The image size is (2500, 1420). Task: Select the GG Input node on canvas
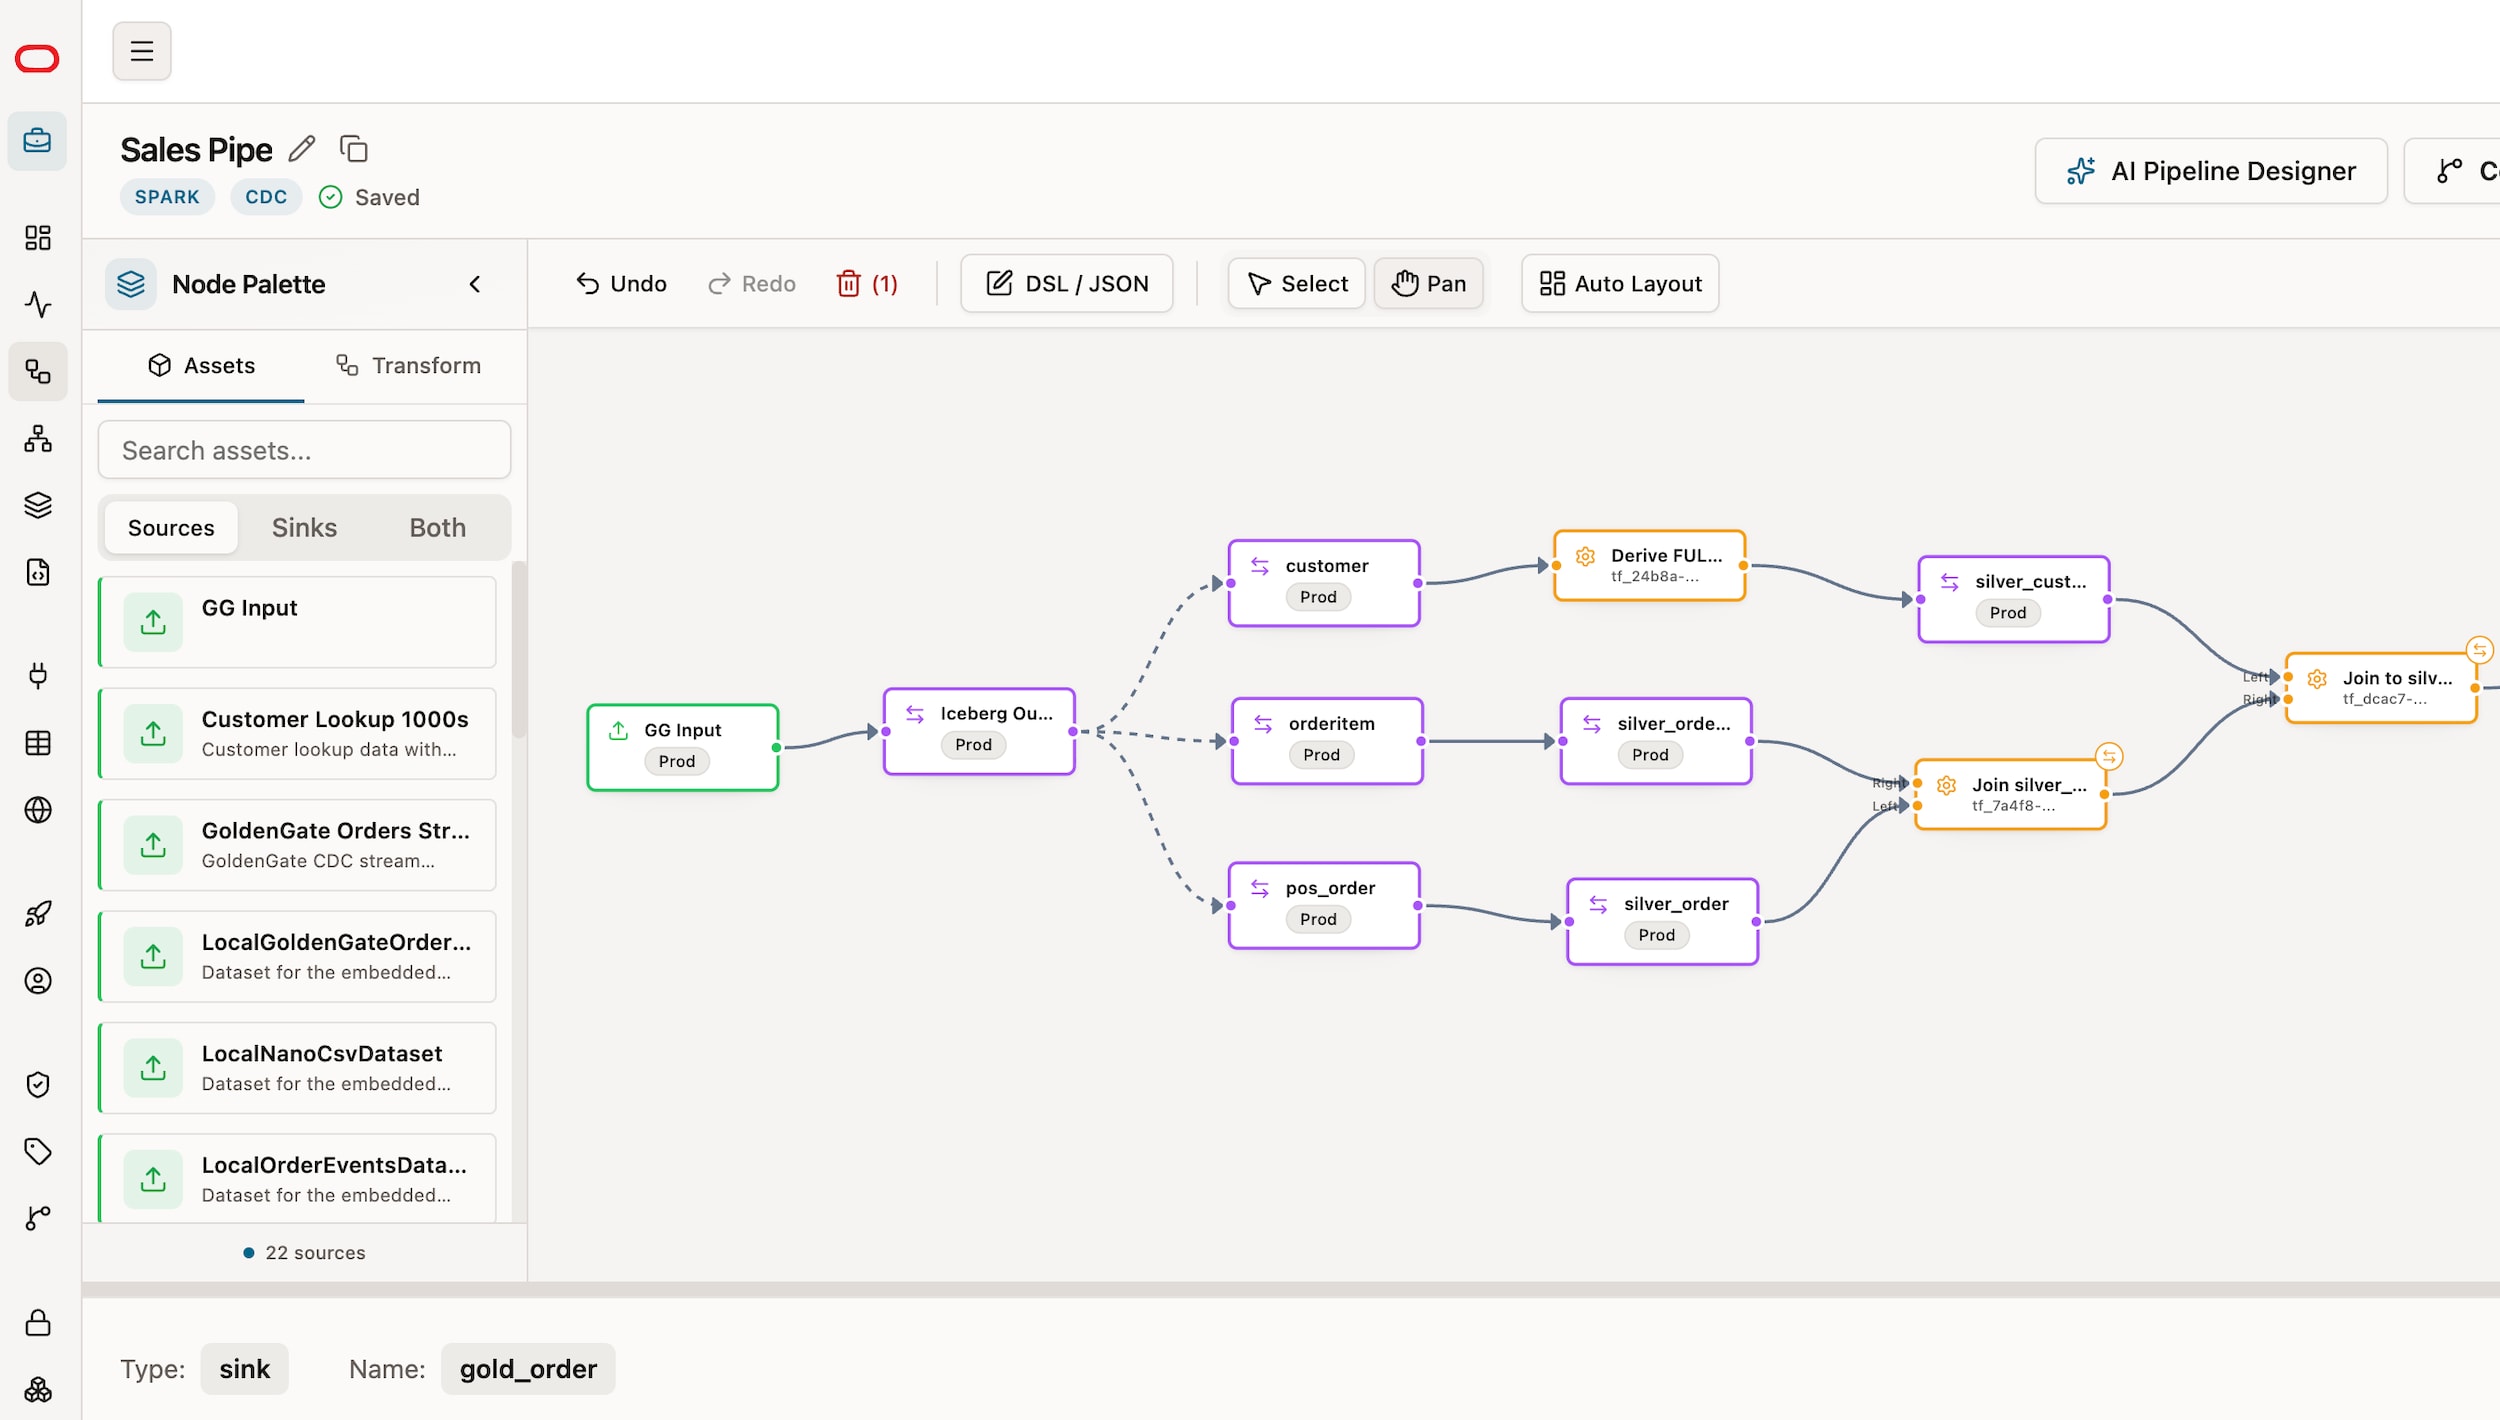coord(683,748)
